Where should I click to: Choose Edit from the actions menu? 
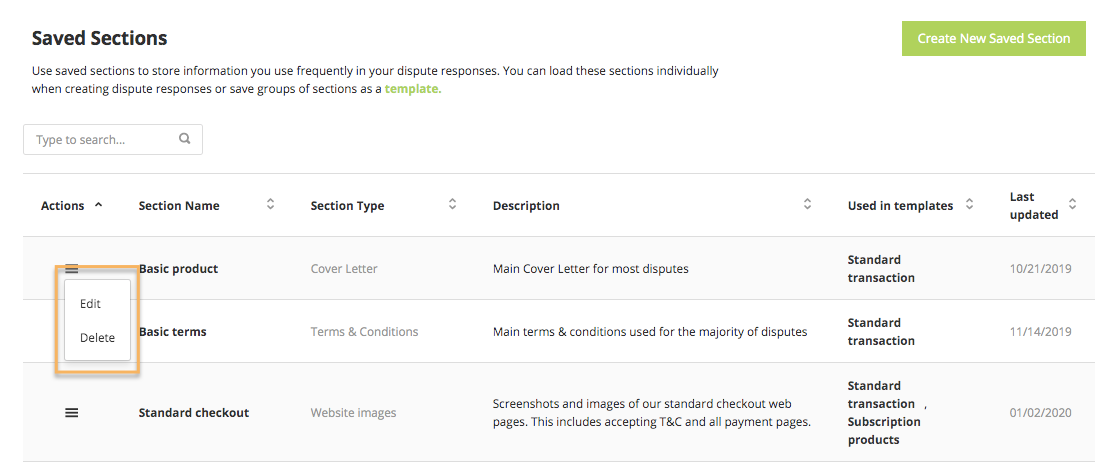point(90,304)
